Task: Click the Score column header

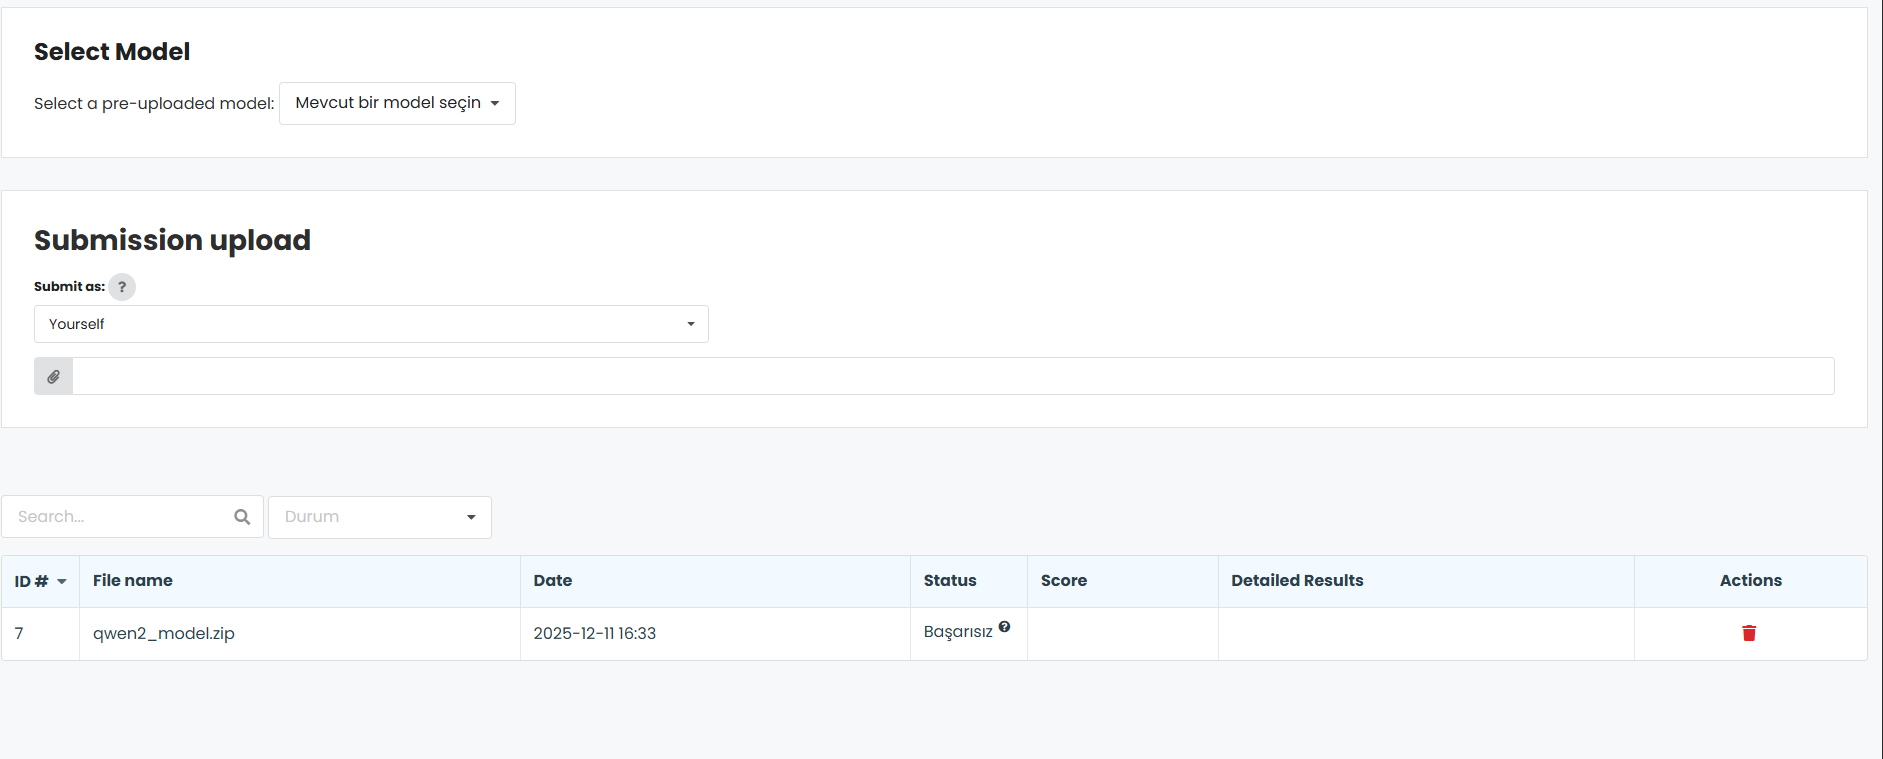Action: pos(1063,581)
